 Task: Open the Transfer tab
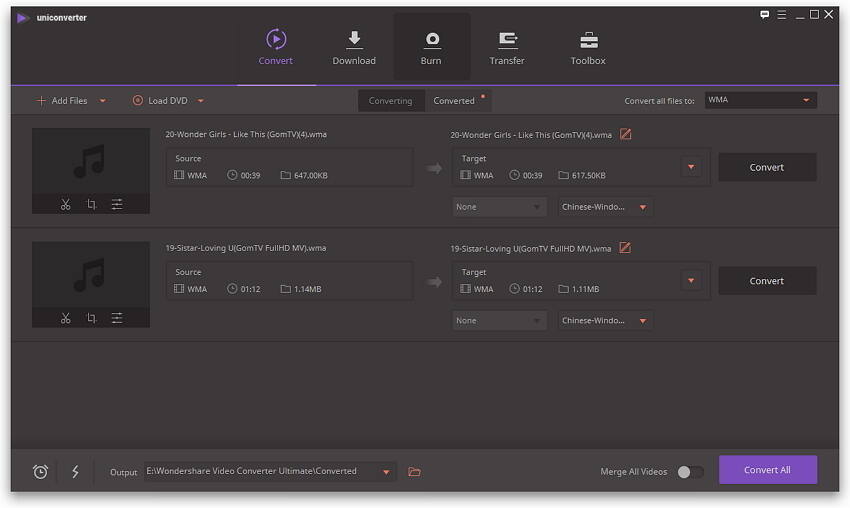click(x=507, y=48)
